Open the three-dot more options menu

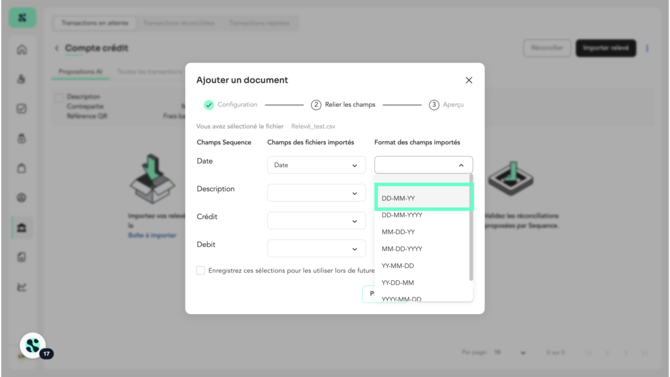click(x=647, y=48)
